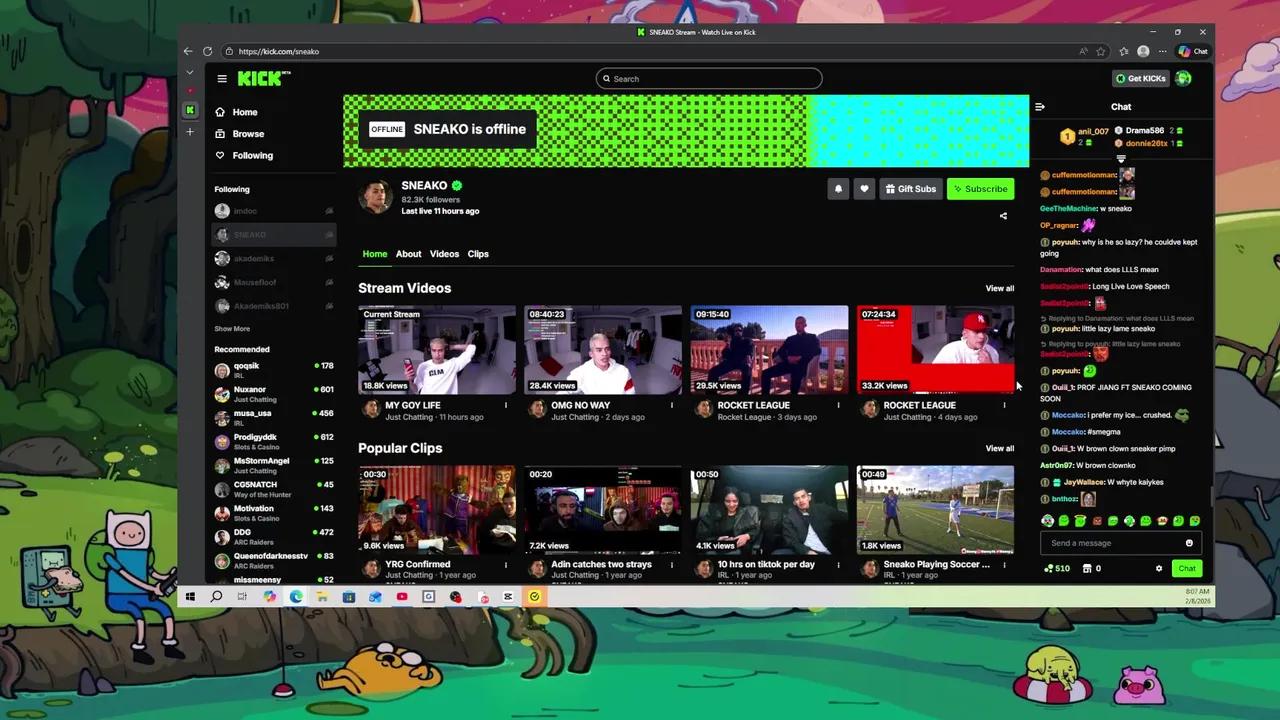Open recommended channel Nuxanor
The width and height of the screenshot is (1280, 720).
274,394
